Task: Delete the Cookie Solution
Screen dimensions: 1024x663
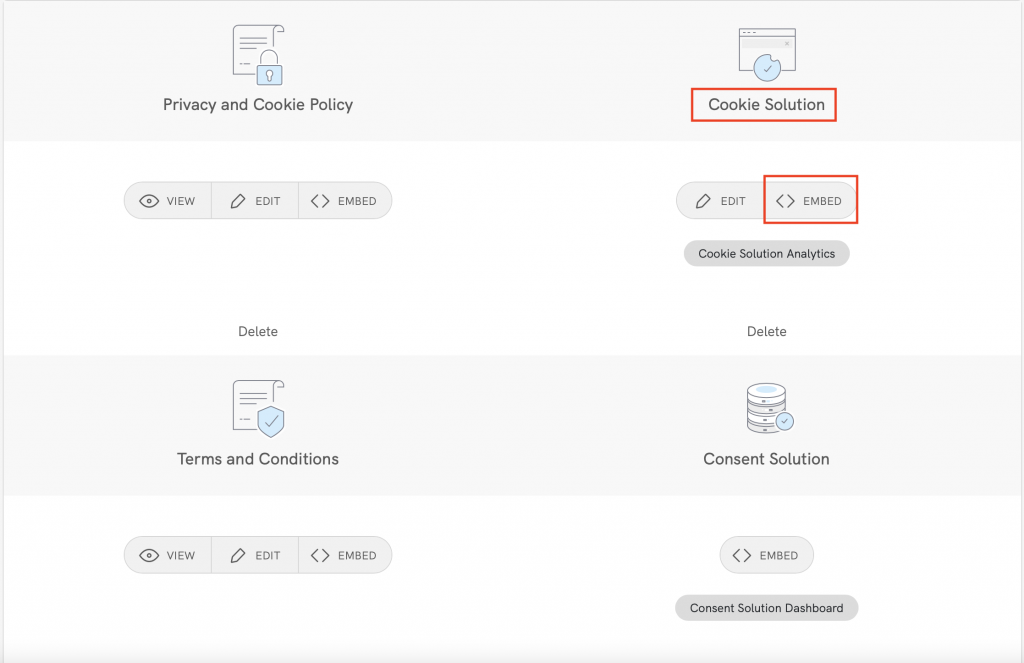Action: (766, 330)
